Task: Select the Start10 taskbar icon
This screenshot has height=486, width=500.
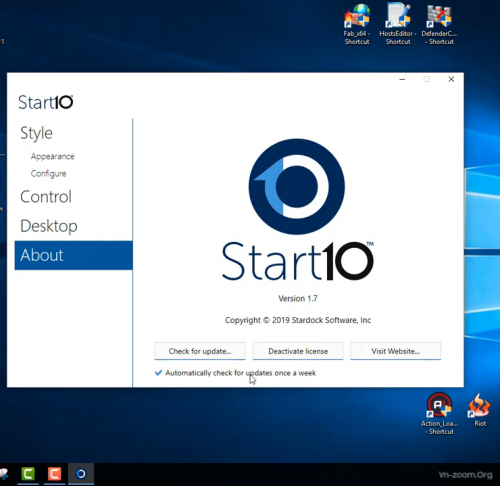Action: click(x=81, y=474)
